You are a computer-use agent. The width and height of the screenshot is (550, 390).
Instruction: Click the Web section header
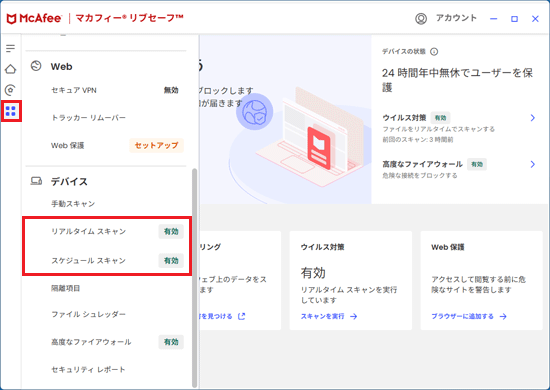pyautogui.click(x=61, y=66)
